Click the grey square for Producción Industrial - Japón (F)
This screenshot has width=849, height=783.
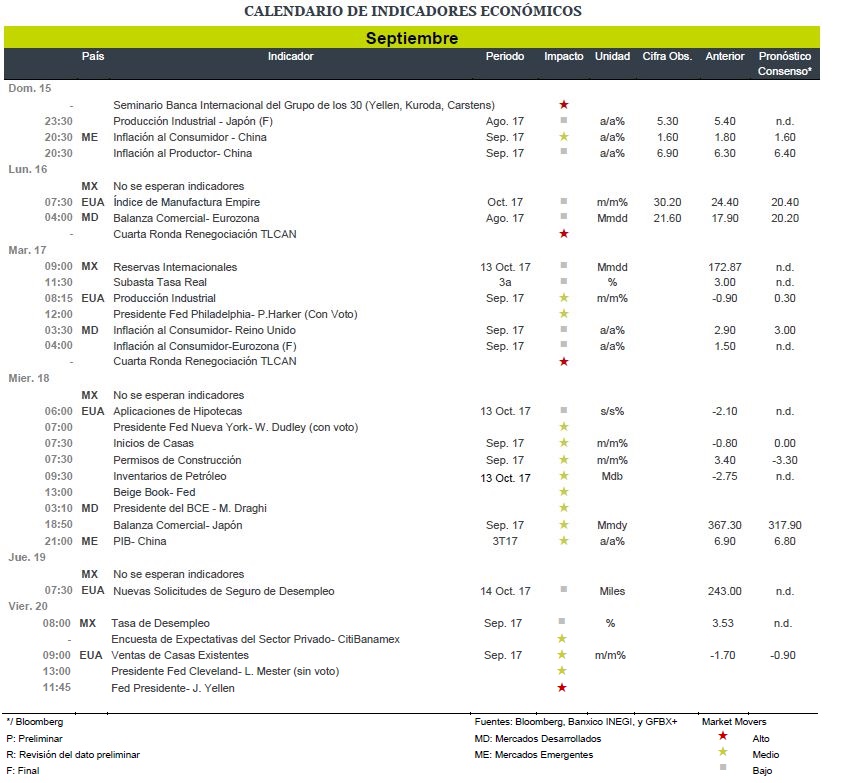pyautogui.click(x=564, y=120)
